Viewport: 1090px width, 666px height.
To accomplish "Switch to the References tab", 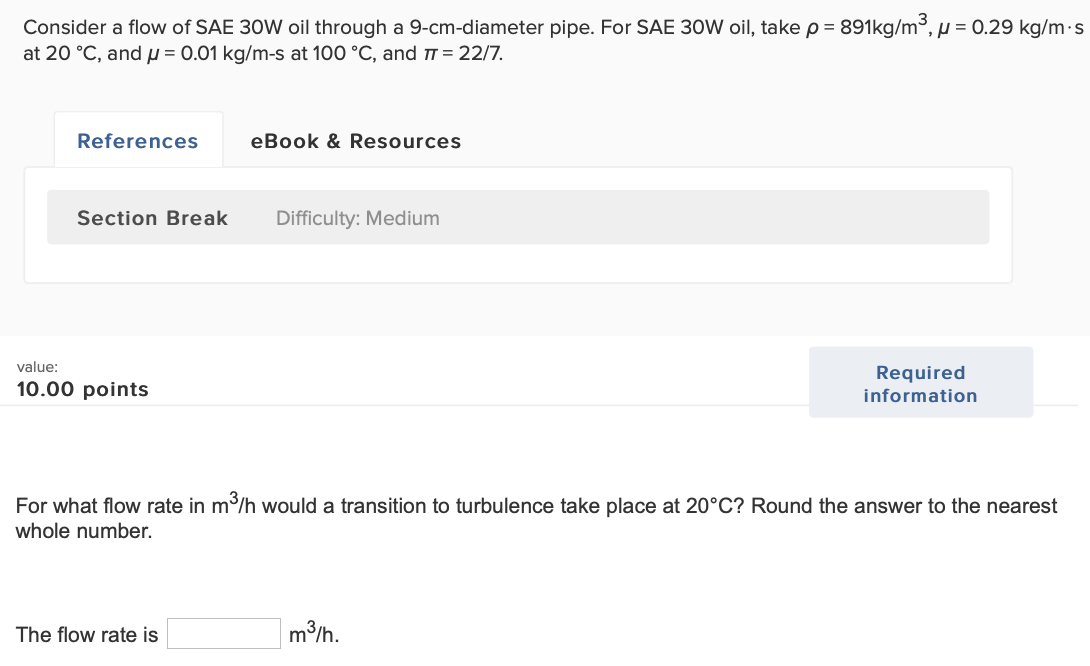I will pyautogui.click(x=137, y=141).
